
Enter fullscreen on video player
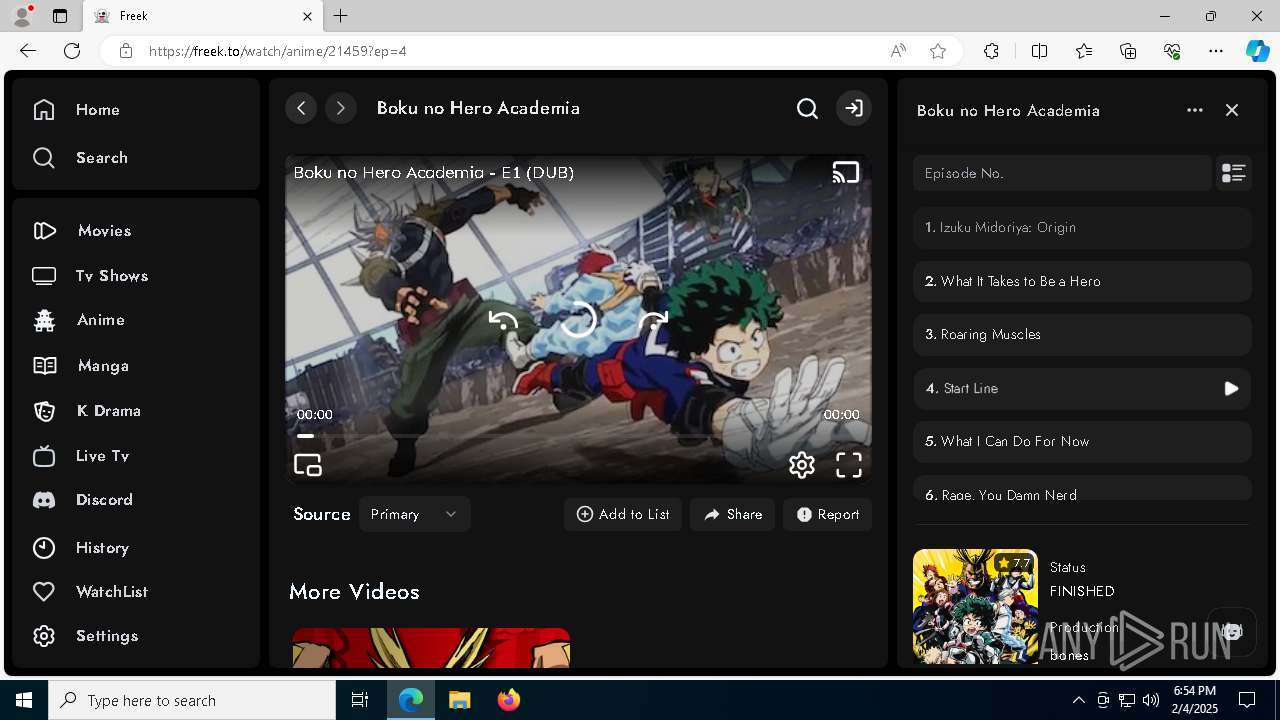click(x=849, y=465)
